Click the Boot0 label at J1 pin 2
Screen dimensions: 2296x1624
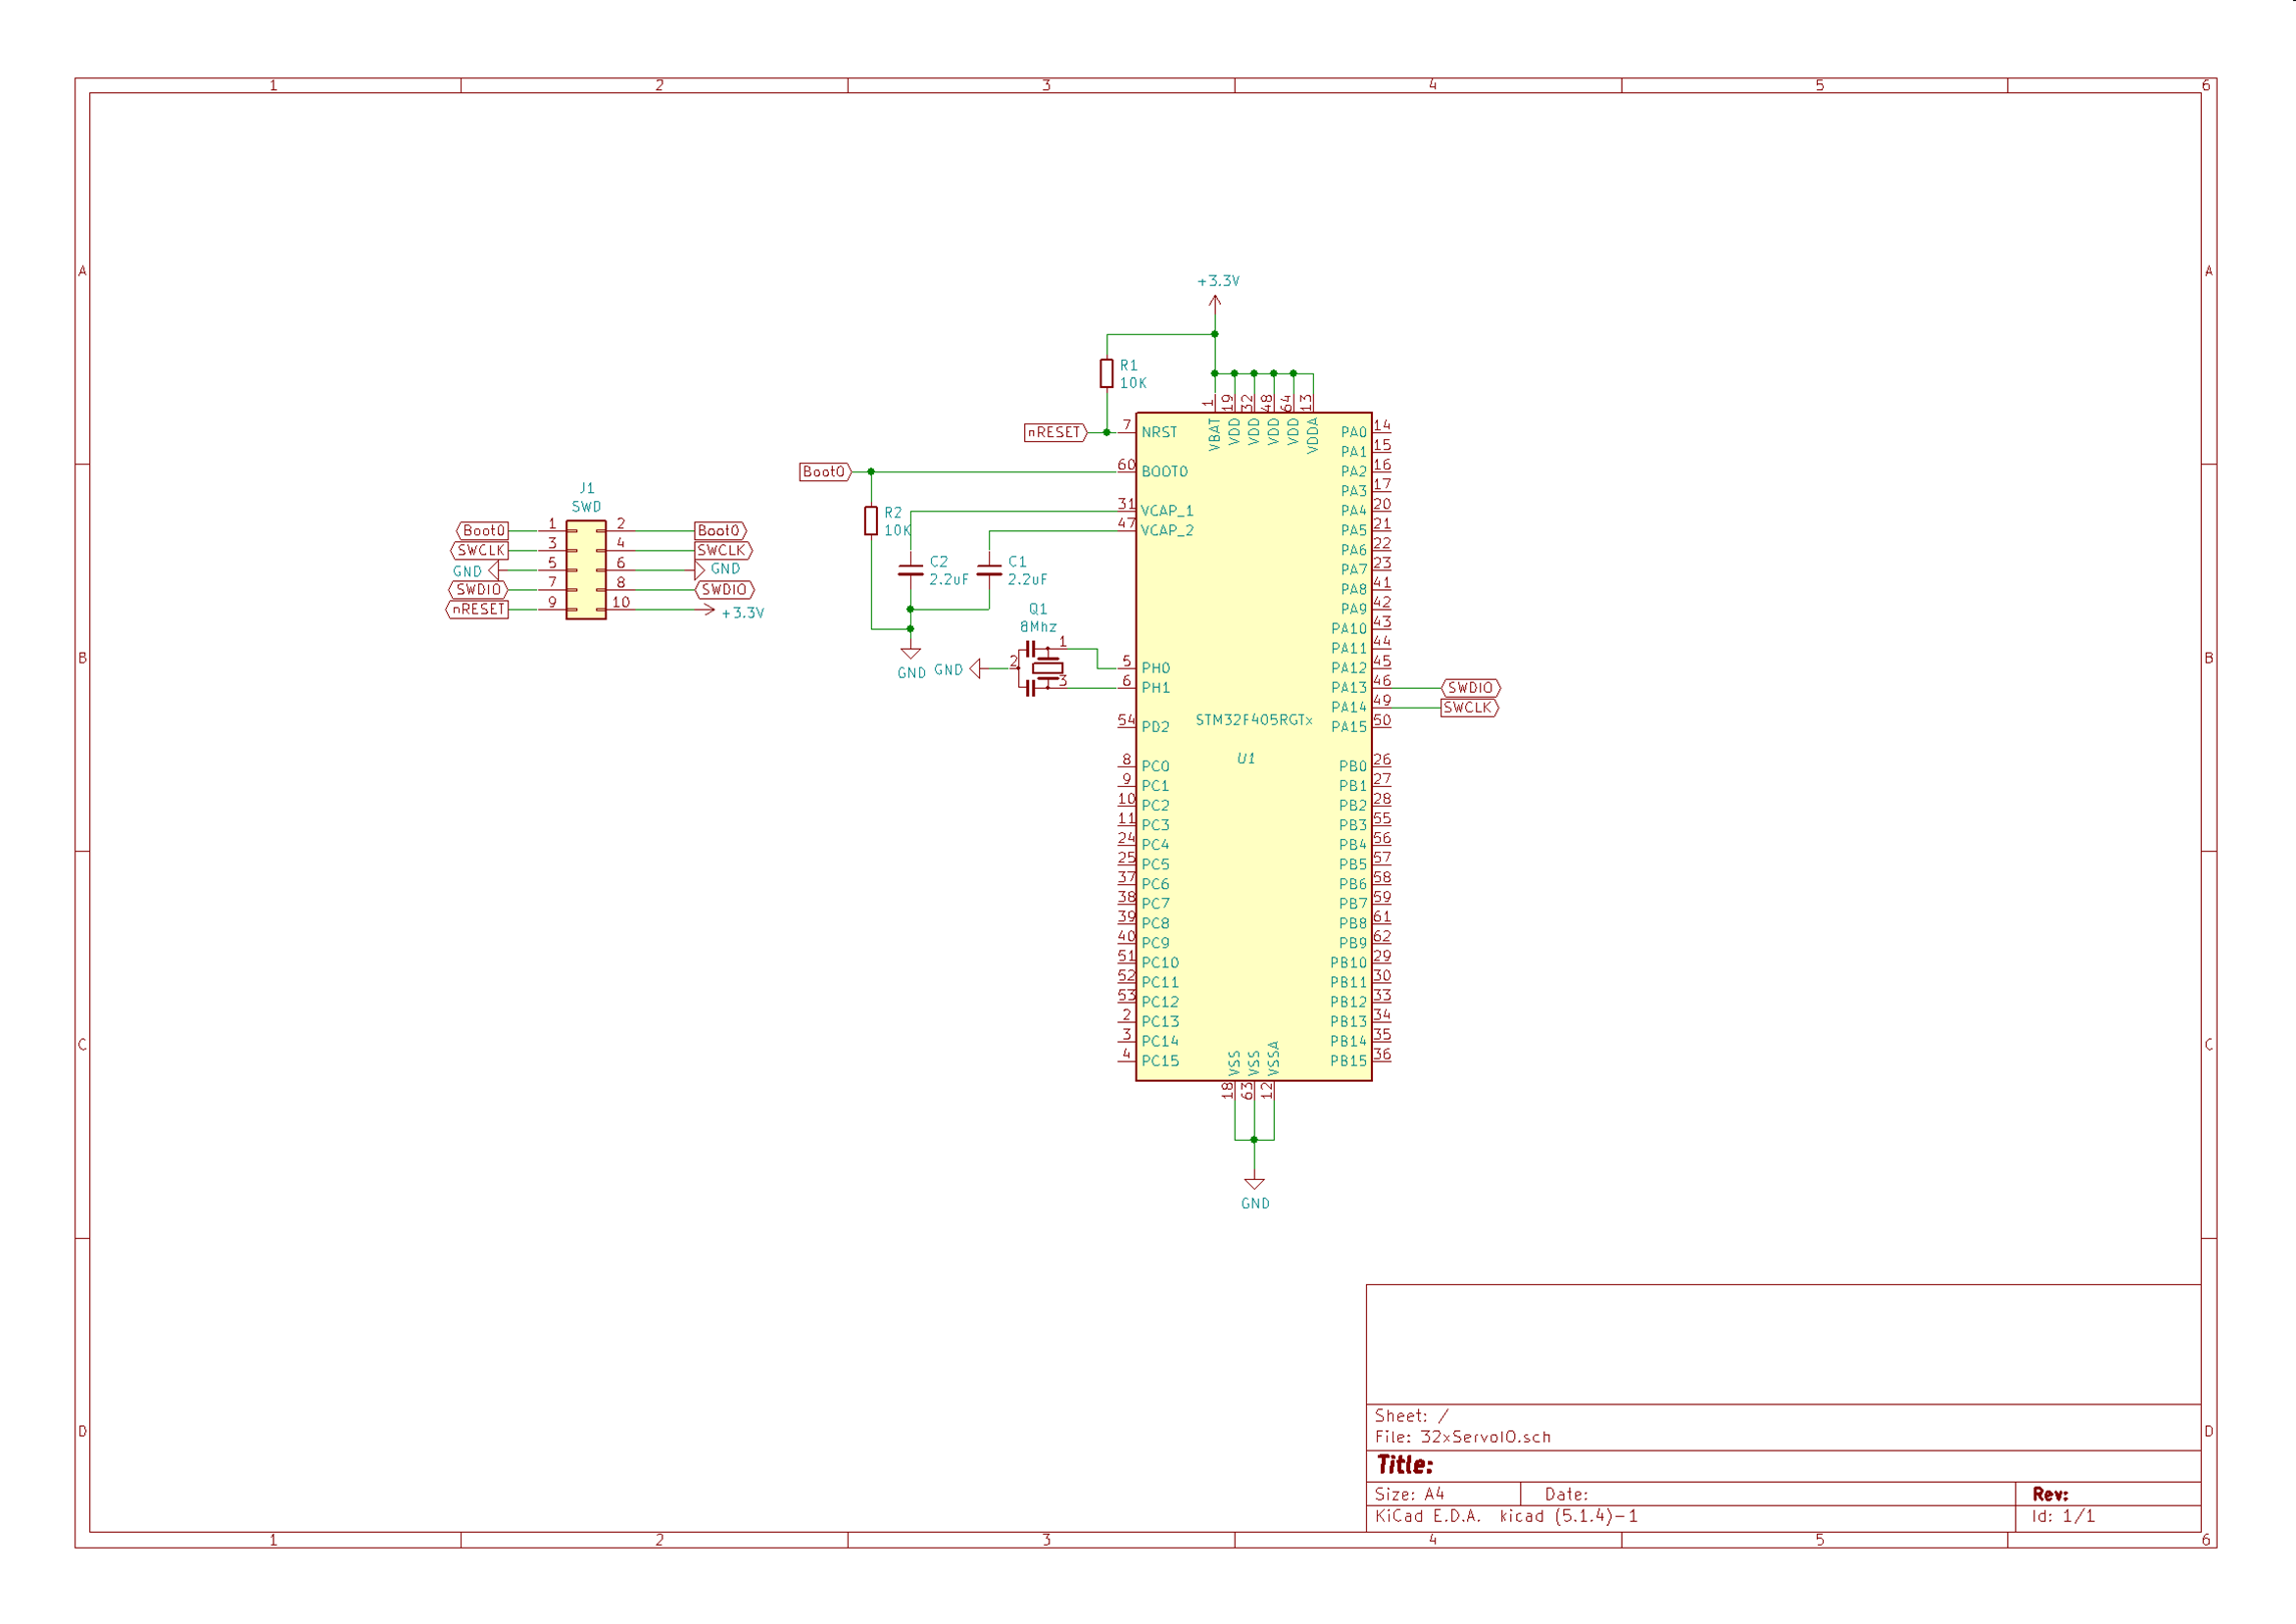click(720, 530)
